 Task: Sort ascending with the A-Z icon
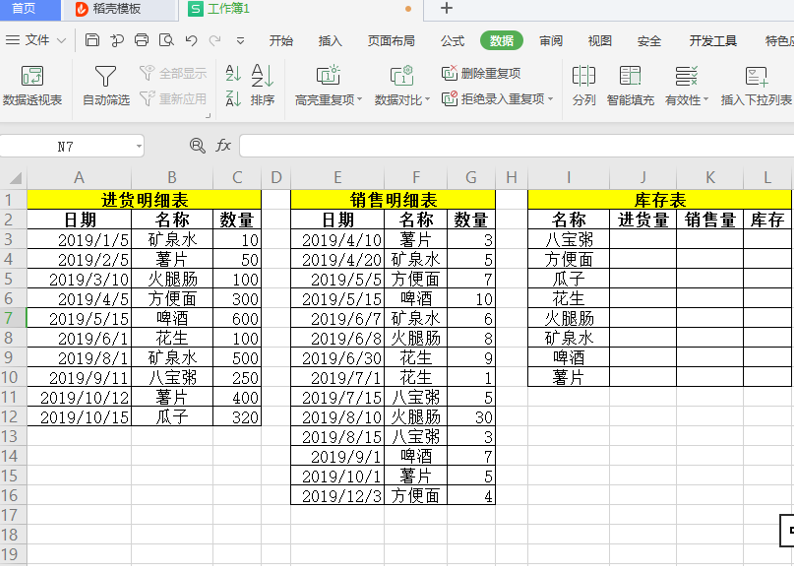(233, 73)
